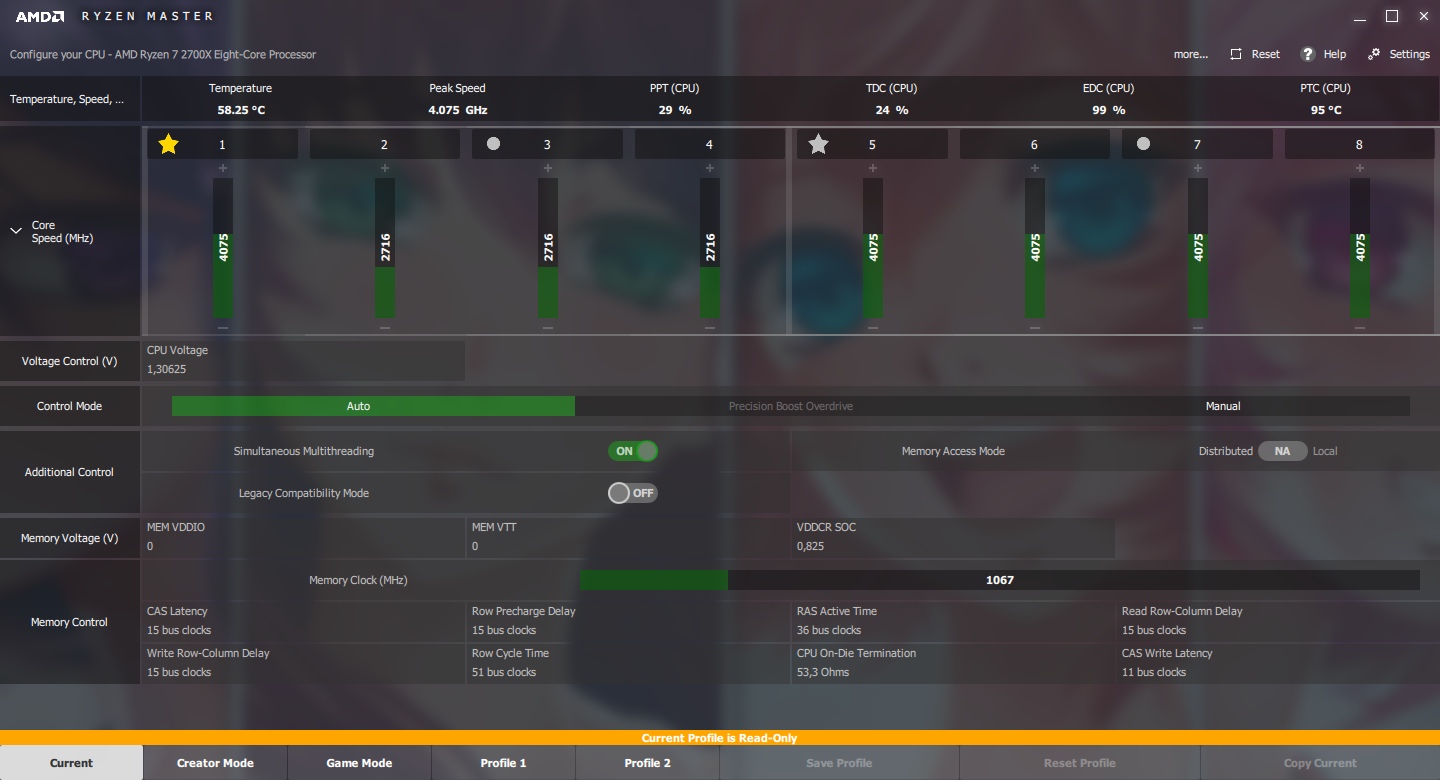Toggle Simultaneous Multithreading switch
Image resolution: width=1440 pixels, height=780 pixels.
(633, 451)
